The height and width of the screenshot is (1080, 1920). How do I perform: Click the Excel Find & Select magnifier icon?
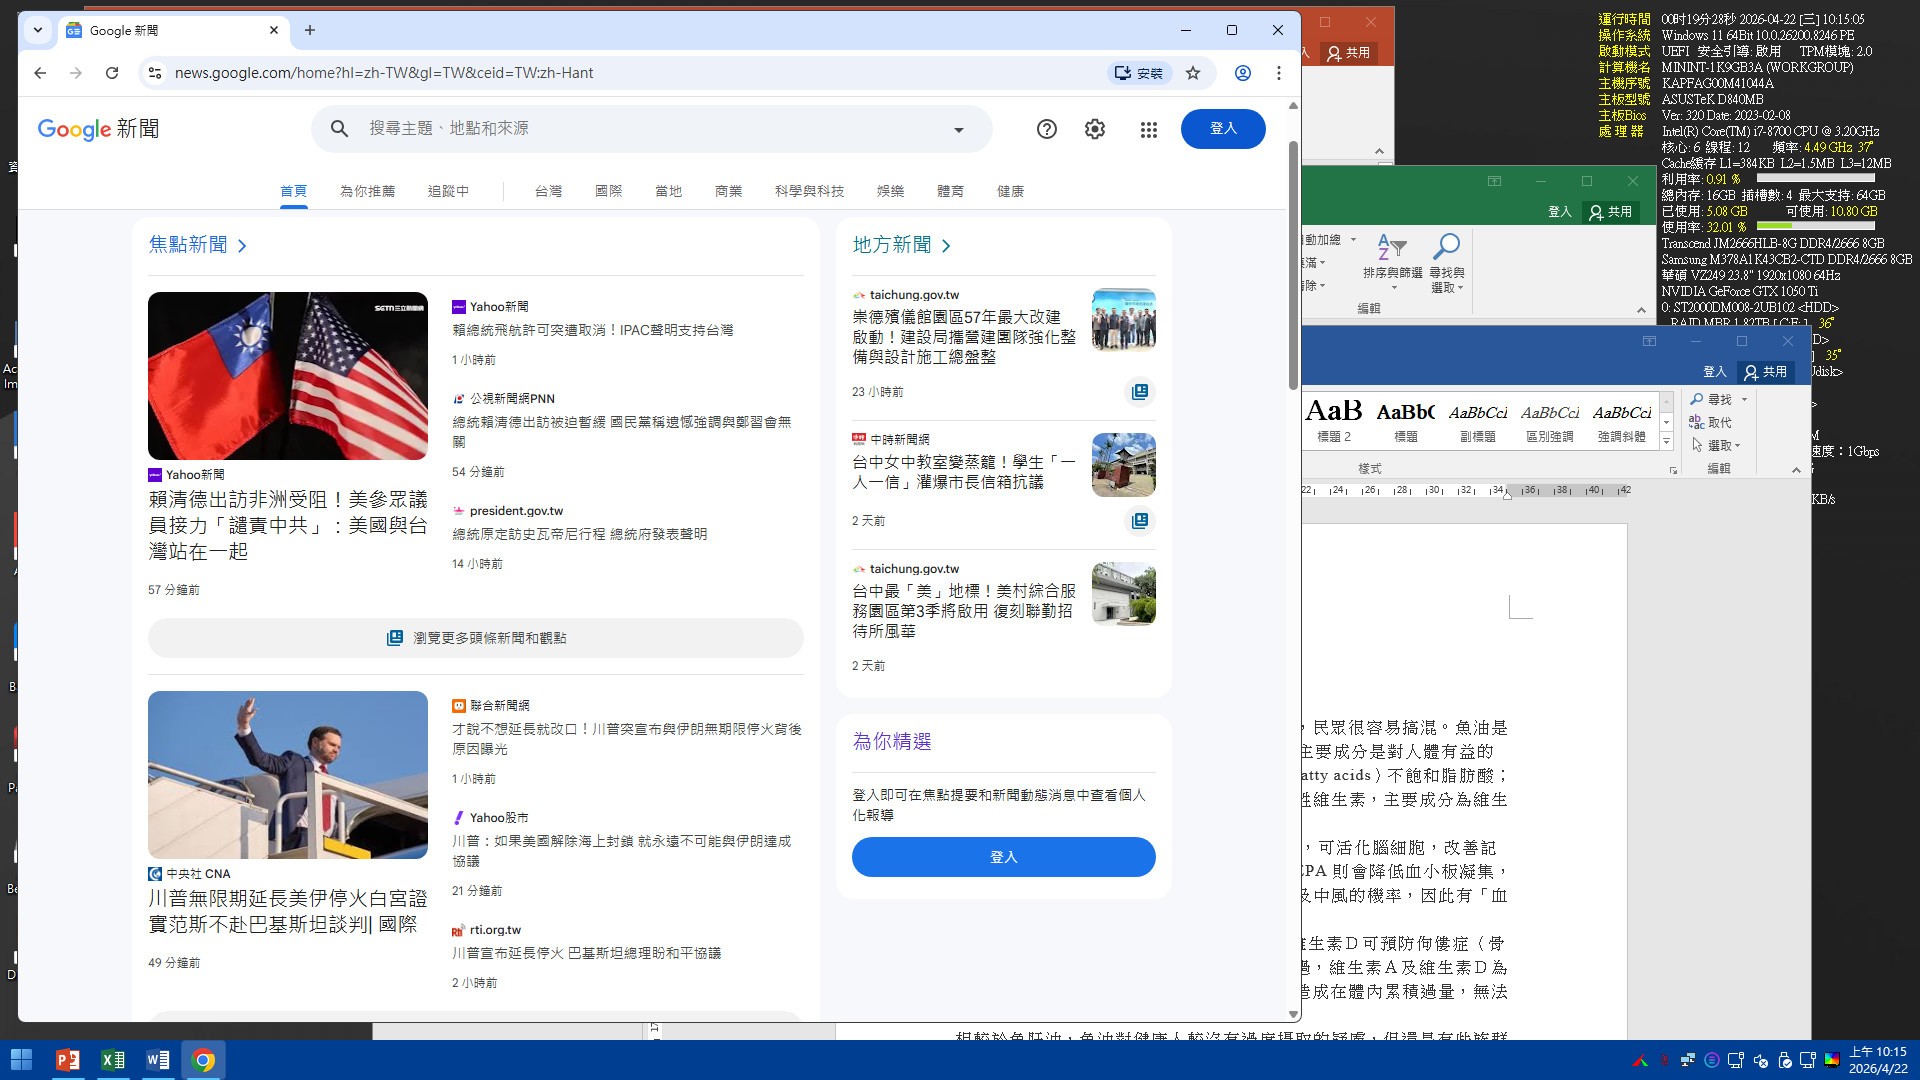pyautogui.click(x=1446, y=247)
